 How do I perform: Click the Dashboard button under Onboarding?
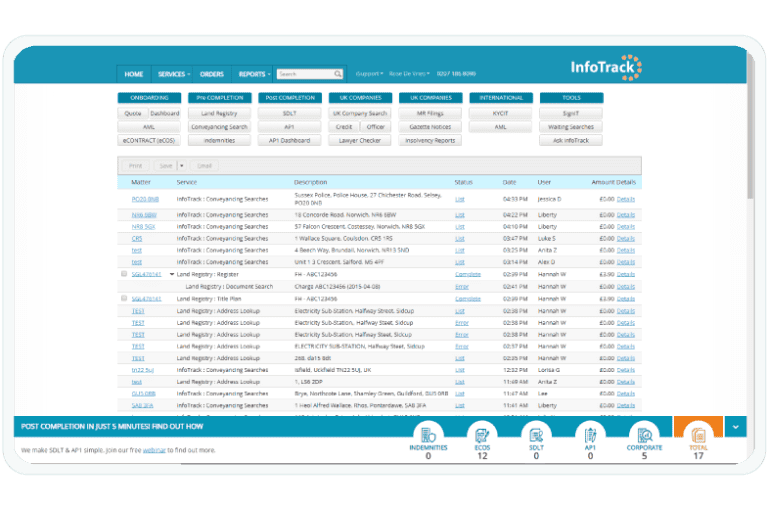point(165,113)
